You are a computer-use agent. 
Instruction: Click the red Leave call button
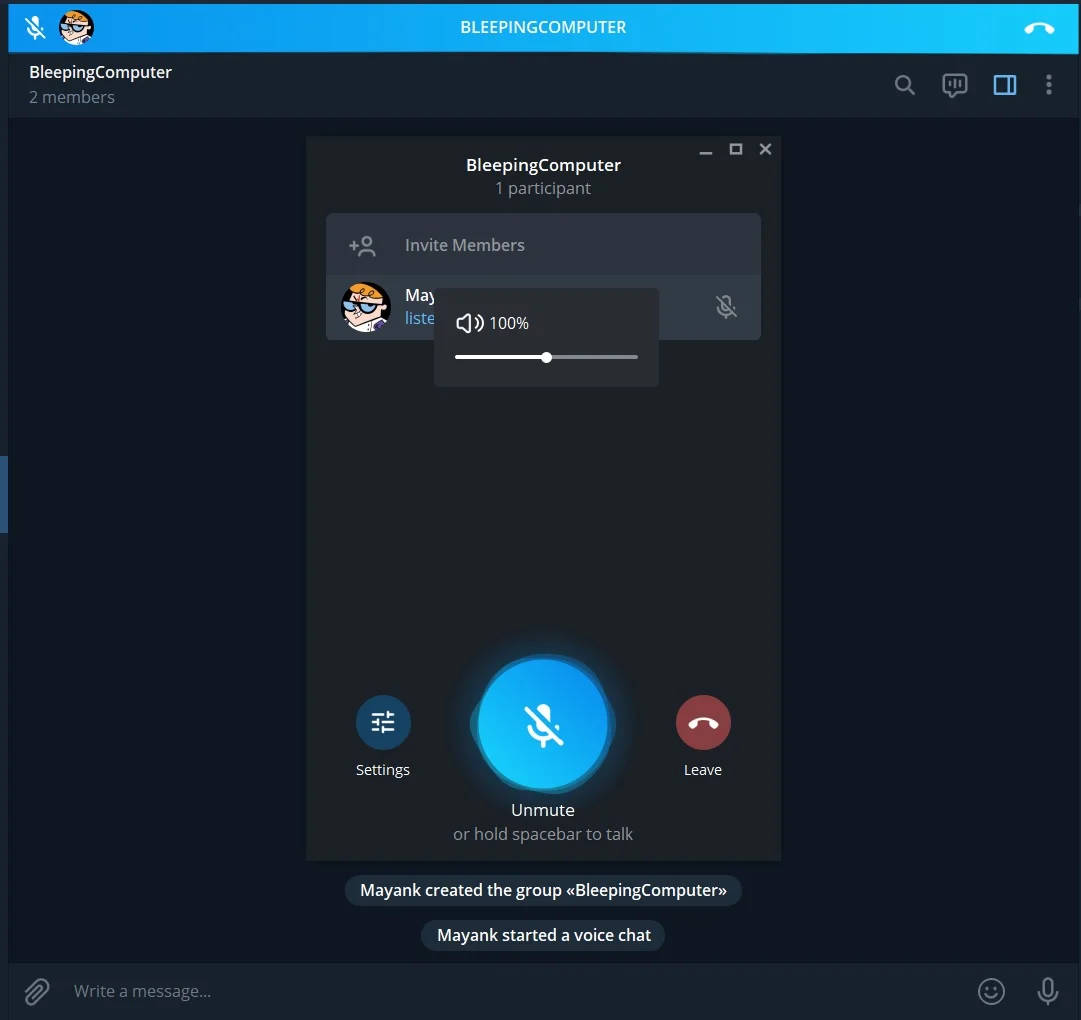click(x=703, y=722)
